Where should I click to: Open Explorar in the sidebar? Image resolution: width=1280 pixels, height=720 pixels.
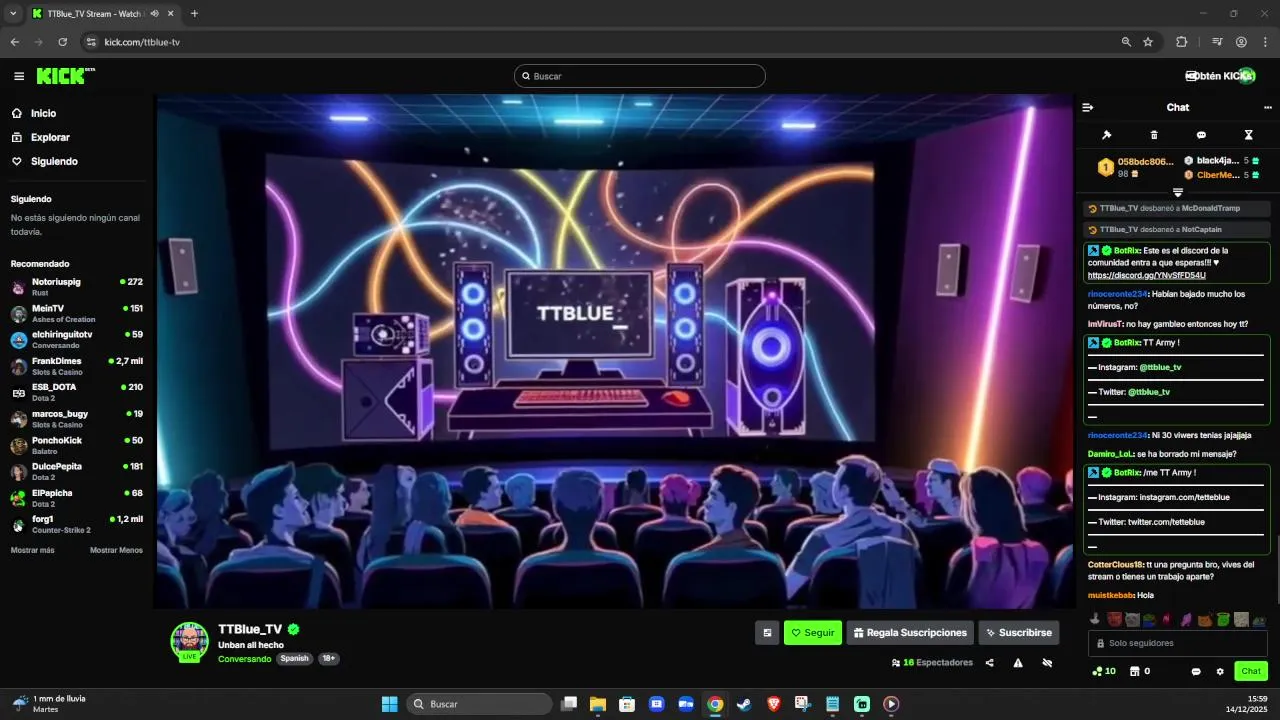click(x=41, y=138)
